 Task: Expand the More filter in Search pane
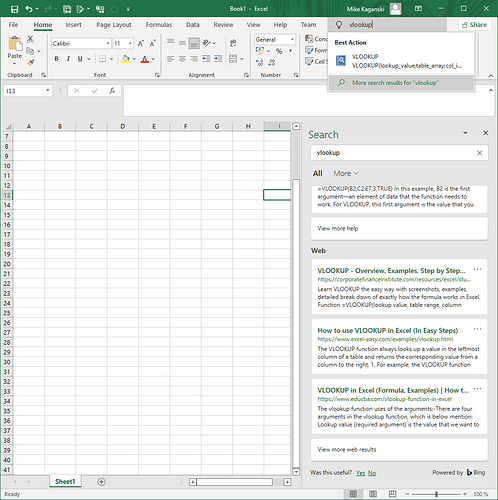346,173
